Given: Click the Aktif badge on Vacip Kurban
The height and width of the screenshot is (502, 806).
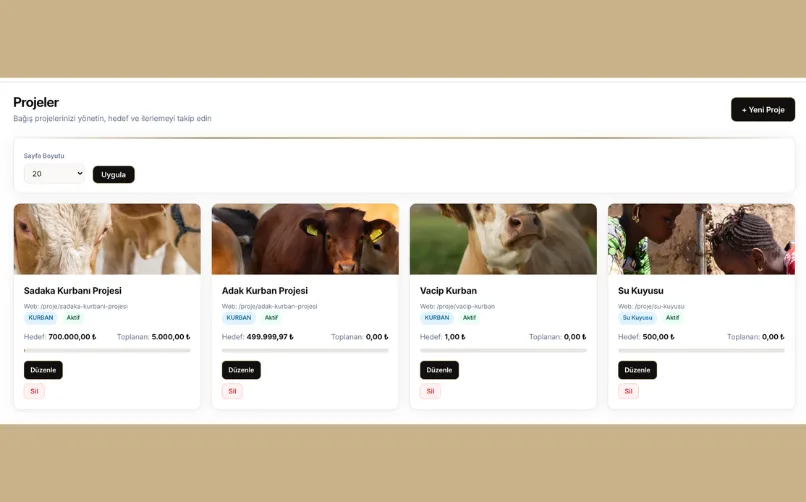Looking at the screenshot, I should tap(469, 318).
